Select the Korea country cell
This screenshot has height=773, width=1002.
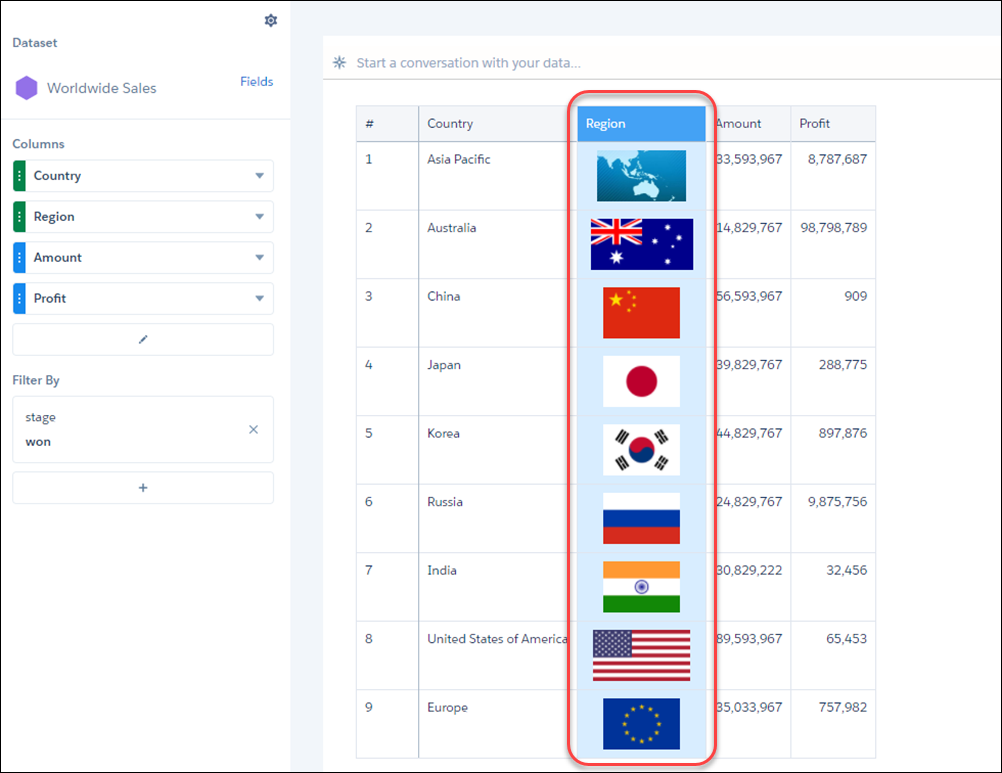[x=498, y=450]
